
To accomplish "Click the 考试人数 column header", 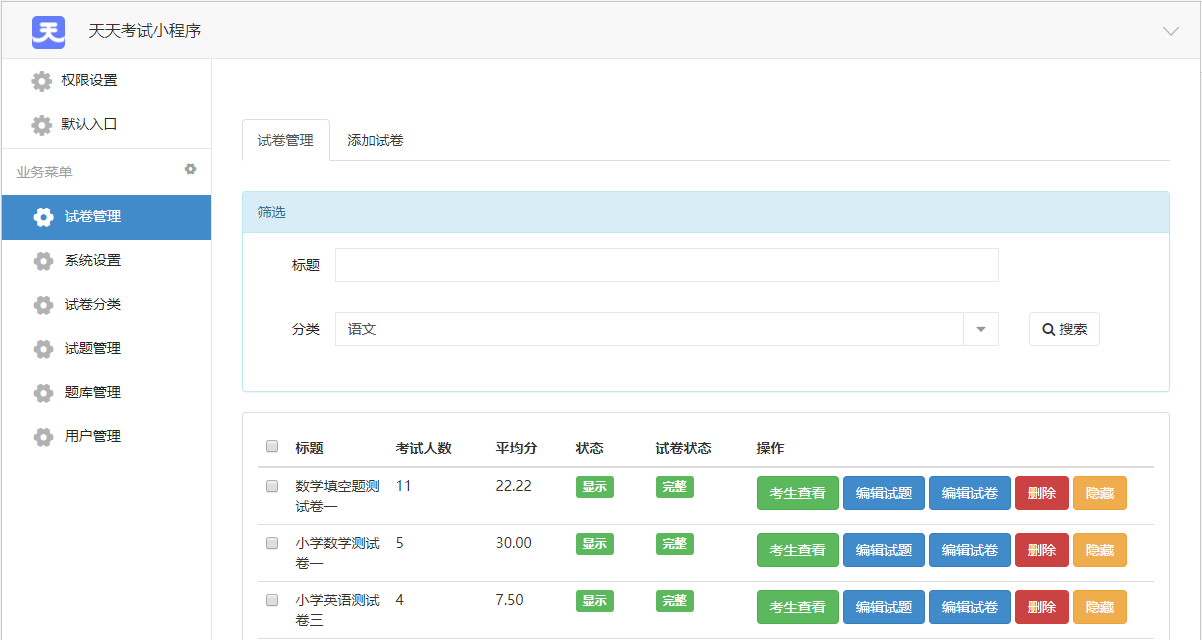I will click(424, 448).
